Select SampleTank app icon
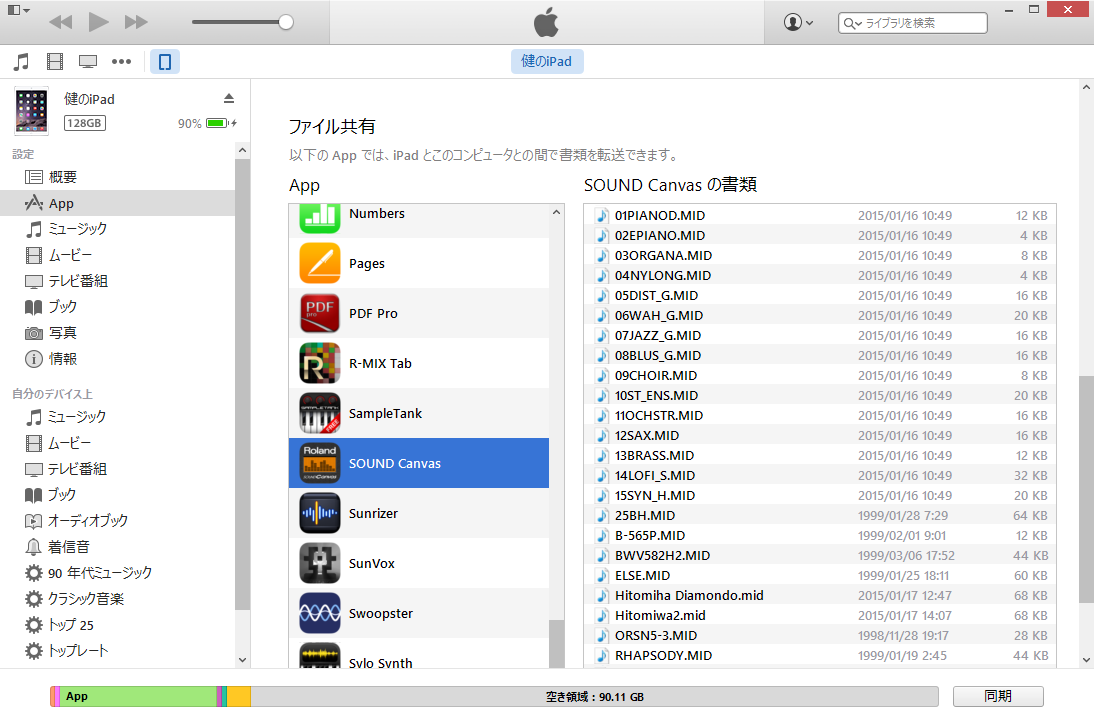This screenshot has height=724, width=1094. point(320,413)
